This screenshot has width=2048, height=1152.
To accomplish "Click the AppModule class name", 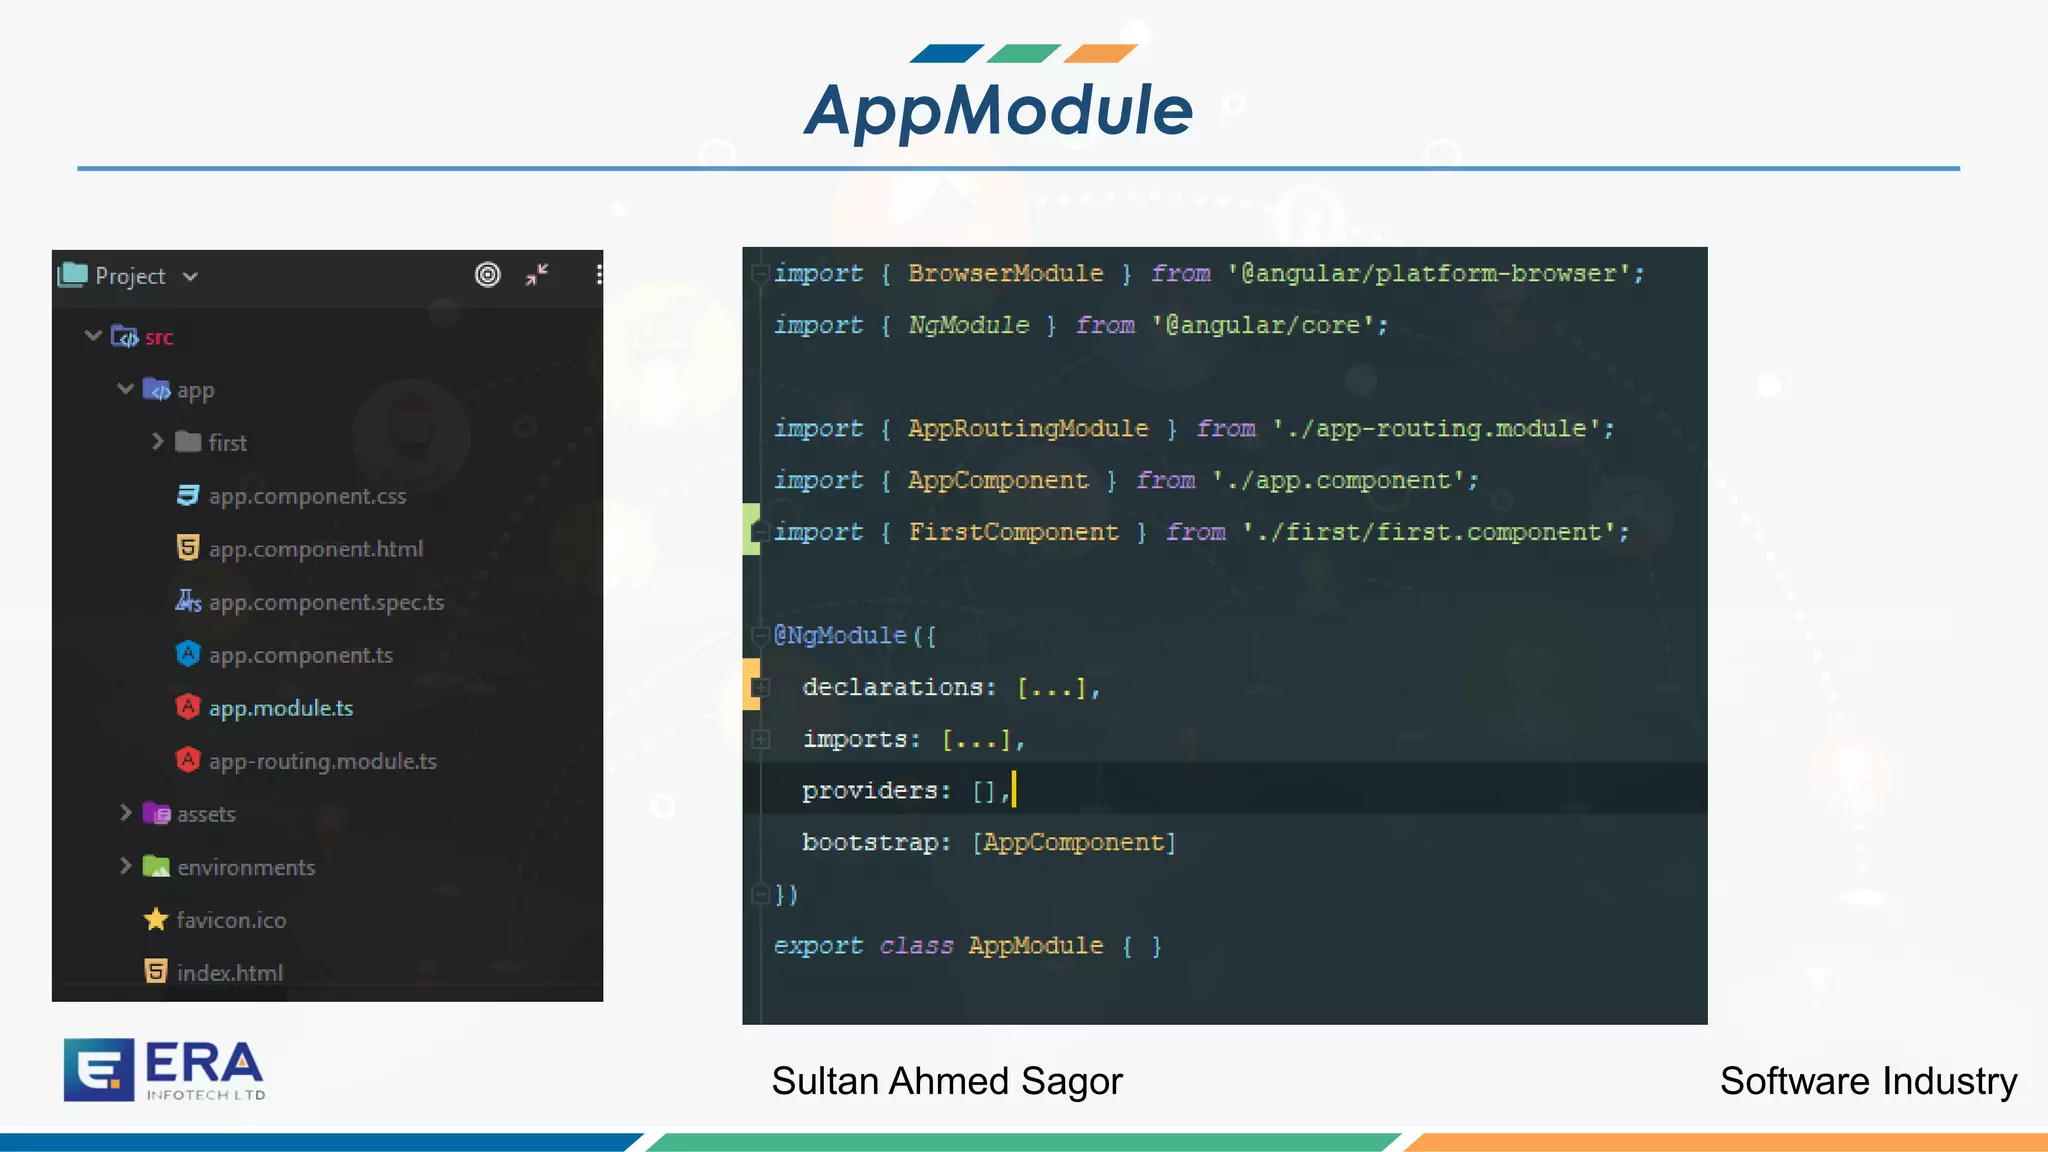I will click(1036, 945).
